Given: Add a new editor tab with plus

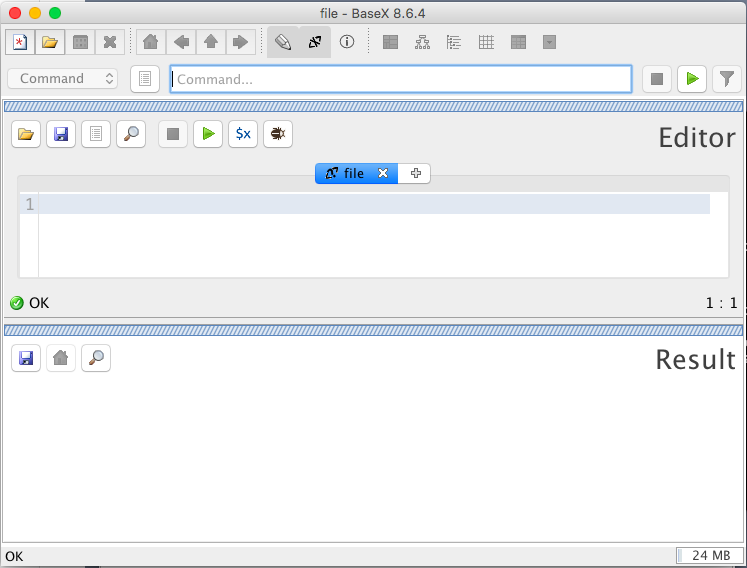Looking at the screenshot, I should pyautogui.click(x=415, y=173).
